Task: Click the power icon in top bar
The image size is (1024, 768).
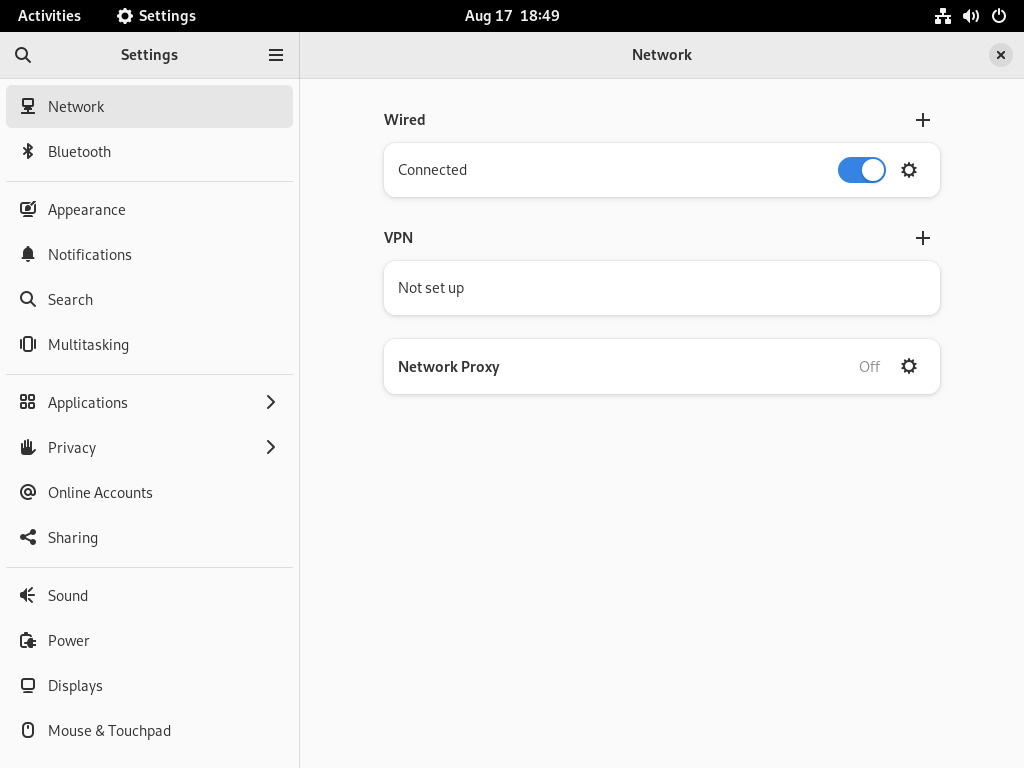Action: click(x=999, y=16)
